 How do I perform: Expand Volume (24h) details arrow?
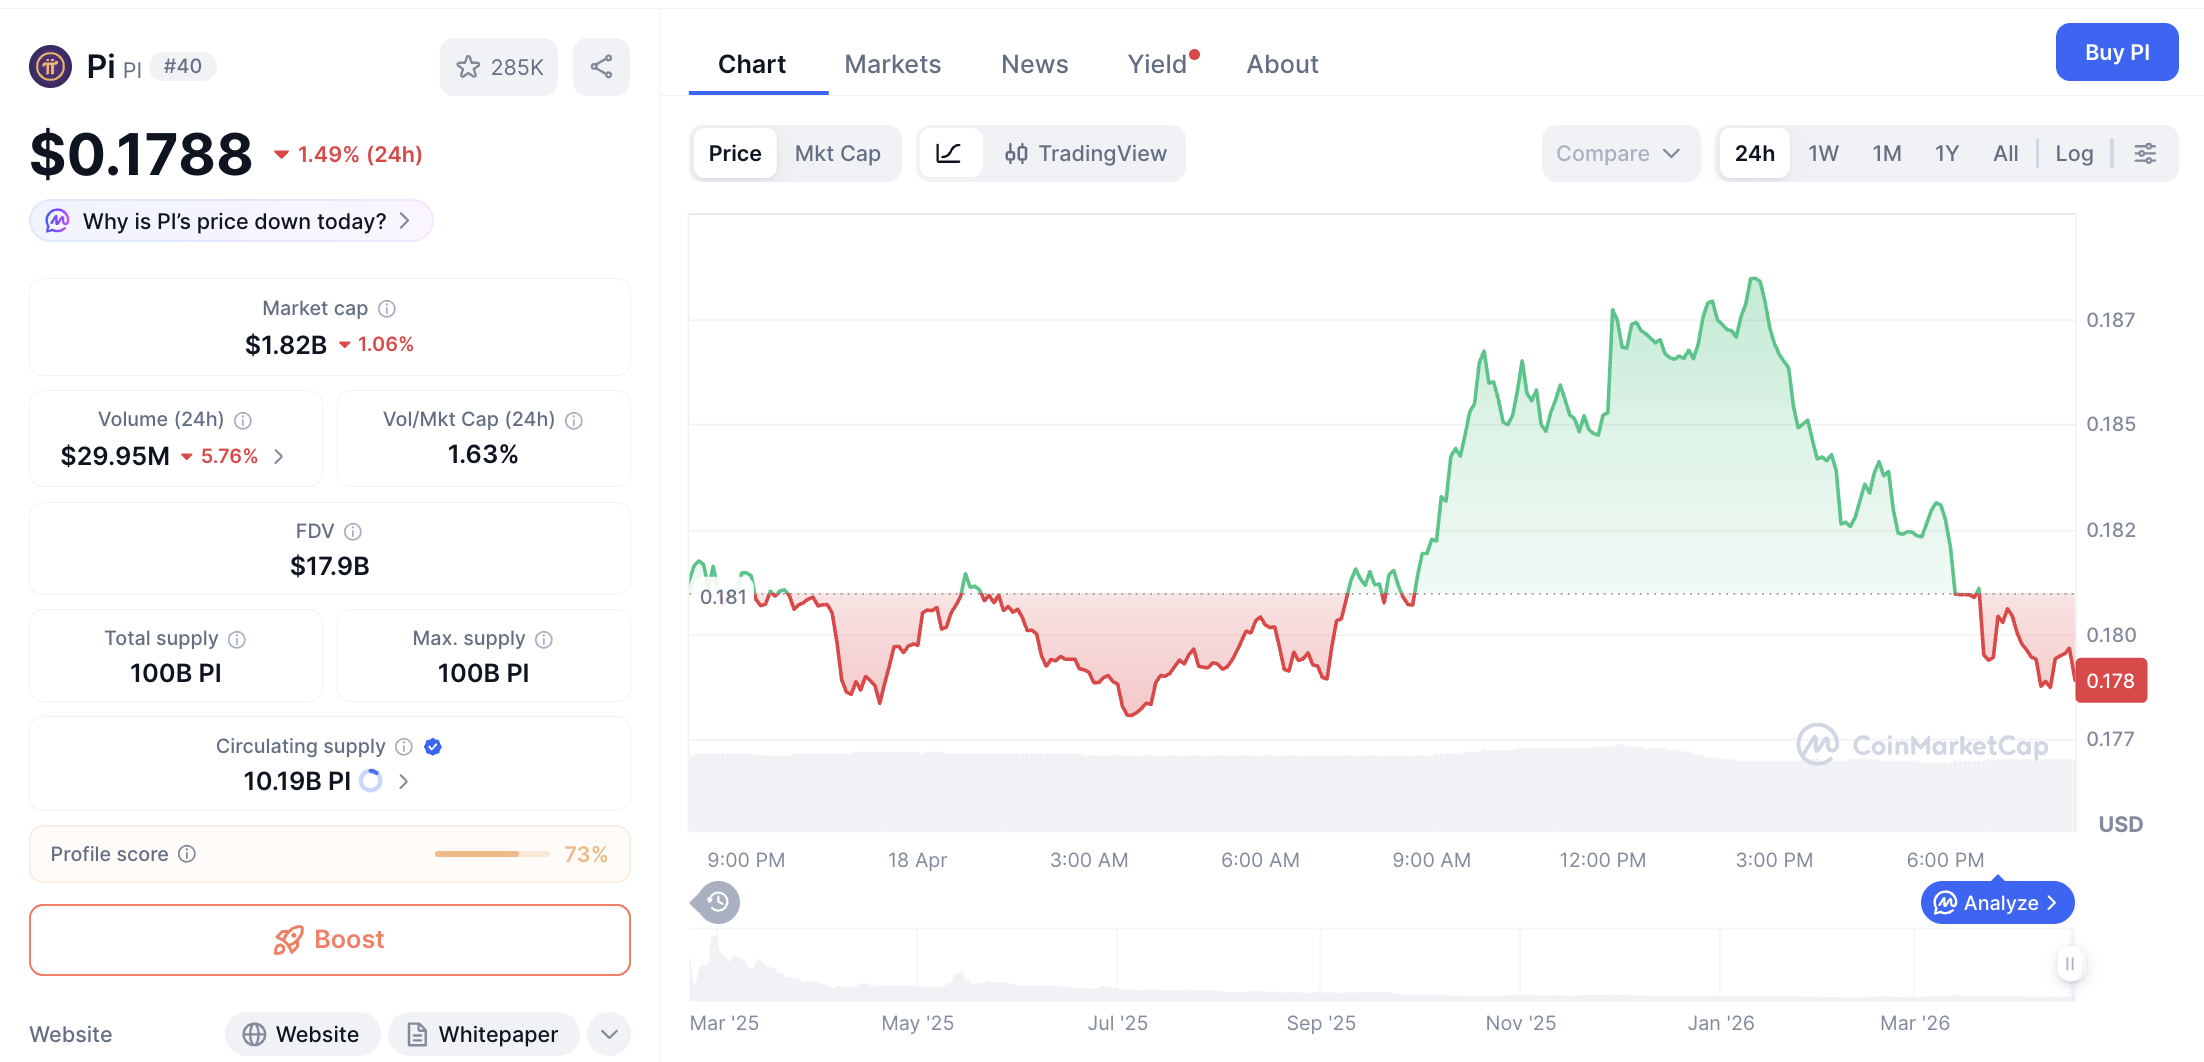(x=278, y=456)
